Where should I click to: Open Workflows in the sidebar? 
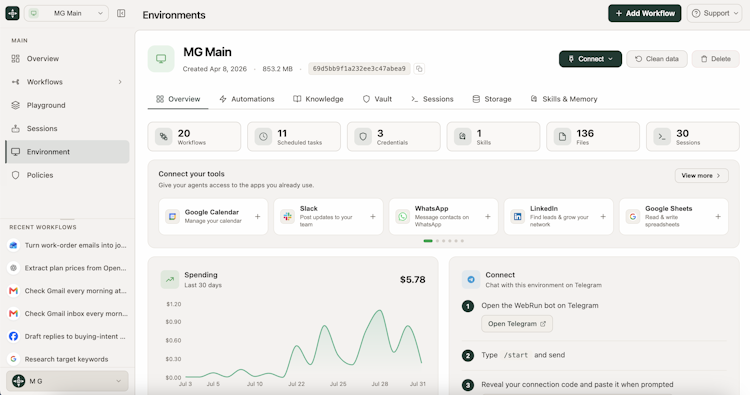(x=67, y=82)
